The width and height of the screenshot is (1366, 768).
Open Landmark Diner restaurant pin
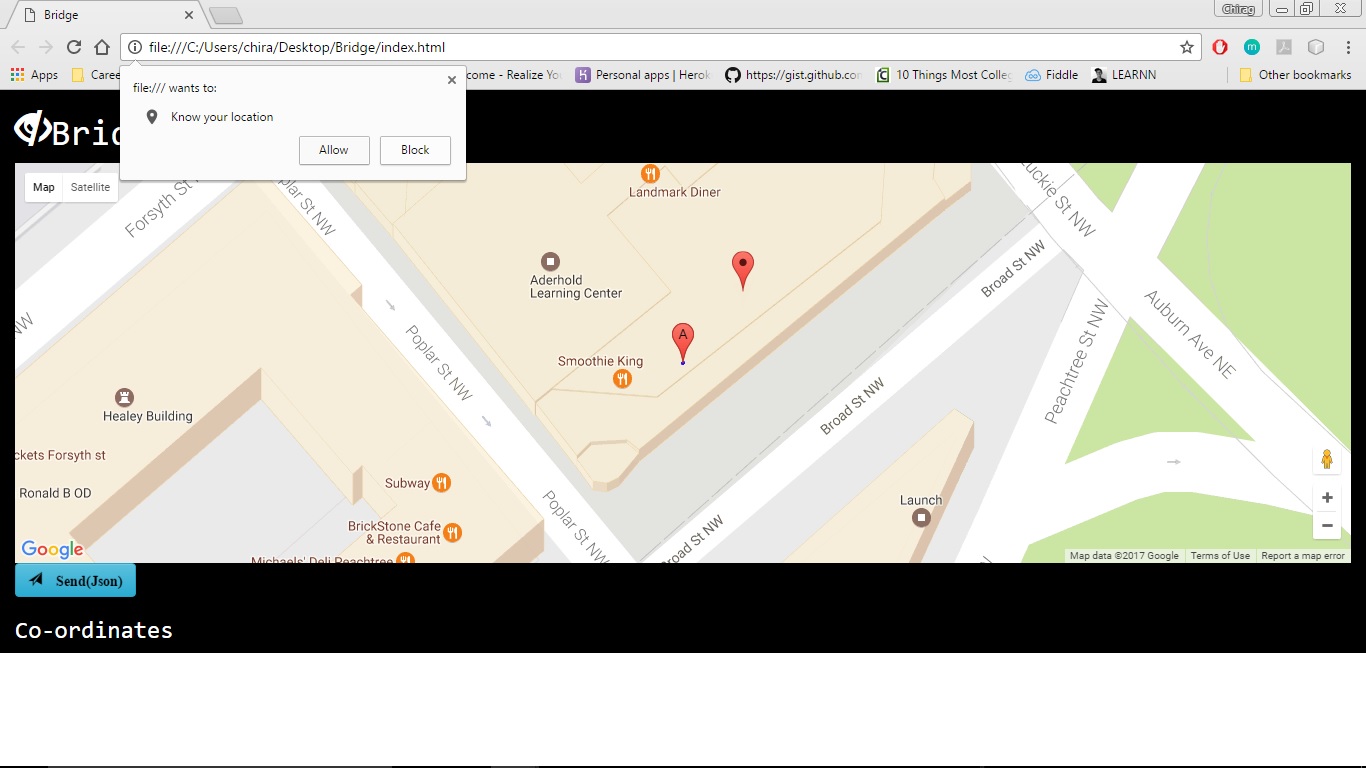[650, 173]
